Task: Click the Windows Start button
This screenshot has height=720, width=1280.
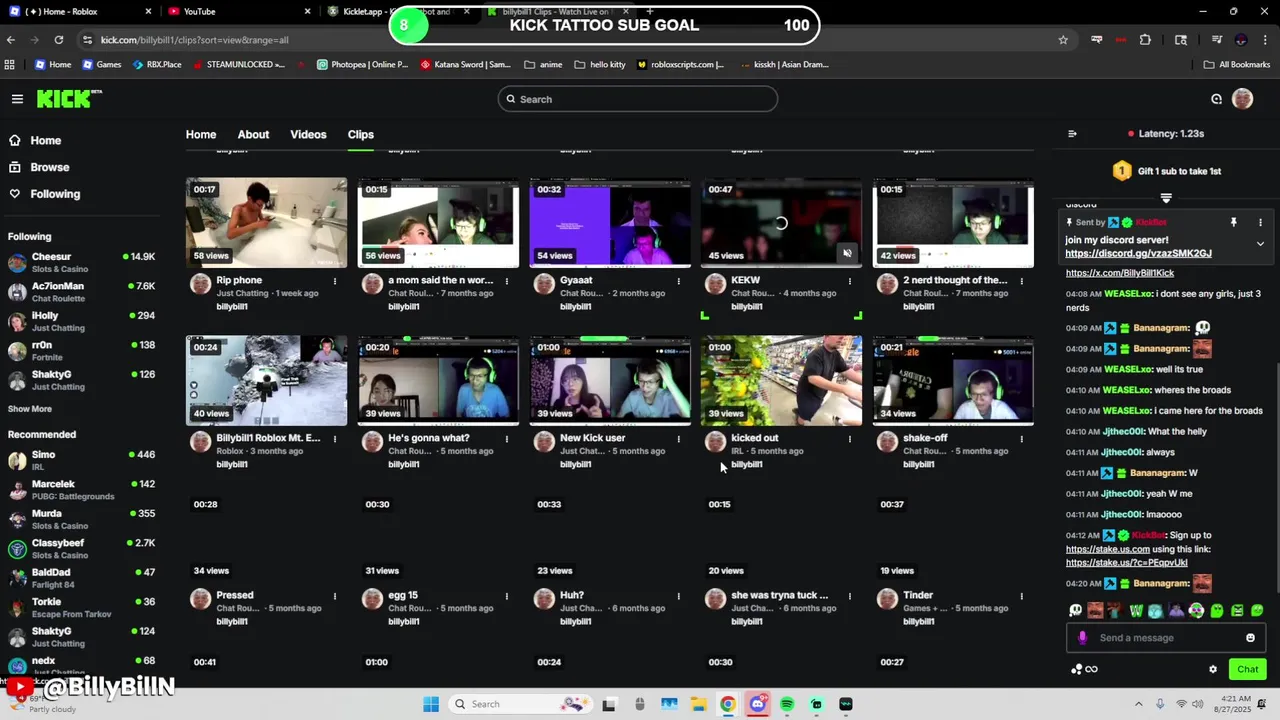Action: (x=431, y=704)
